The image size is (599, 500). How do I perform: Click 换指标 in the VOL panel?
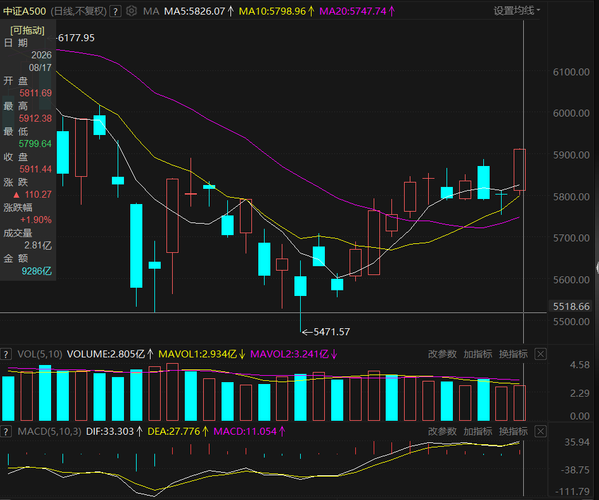pyautogui.click(x=513, y=354)
